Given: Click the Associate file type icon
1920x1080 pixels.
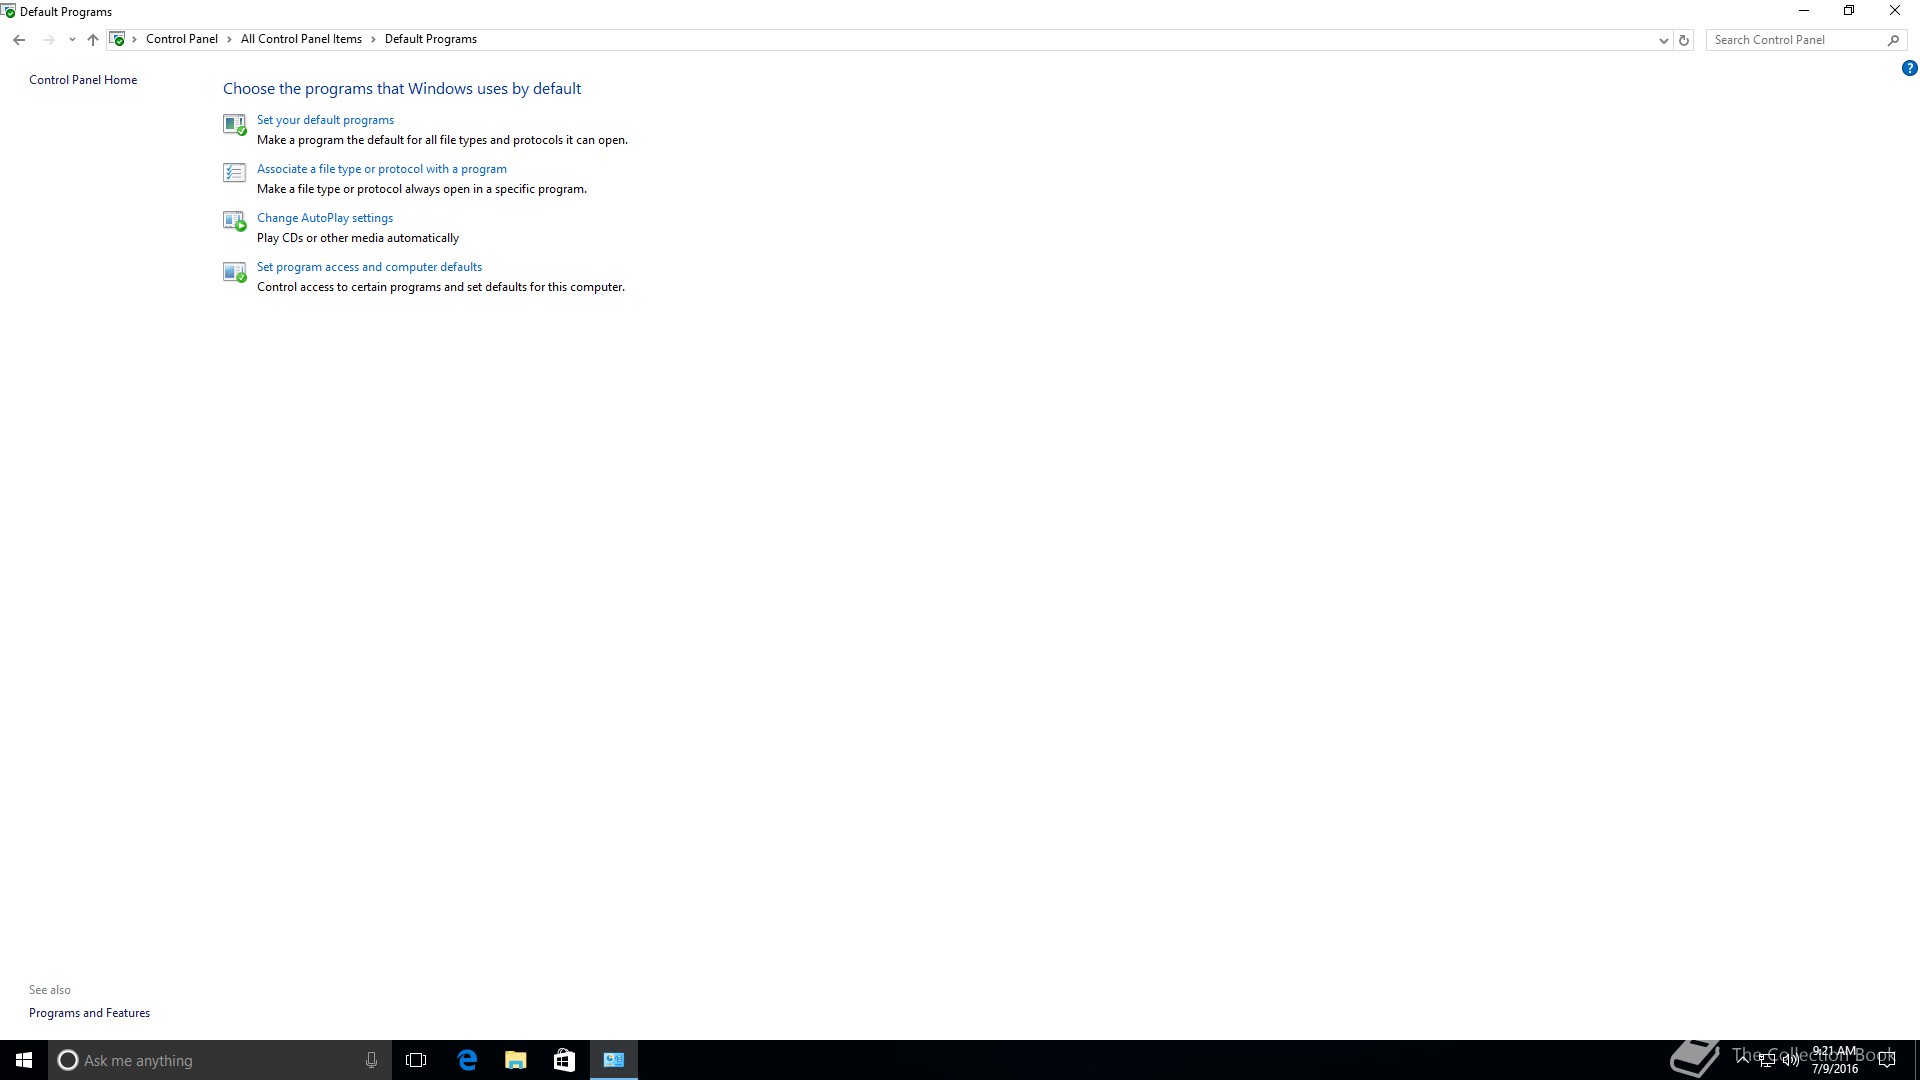Looking at the screenshot, I should [x=234, y=173].
